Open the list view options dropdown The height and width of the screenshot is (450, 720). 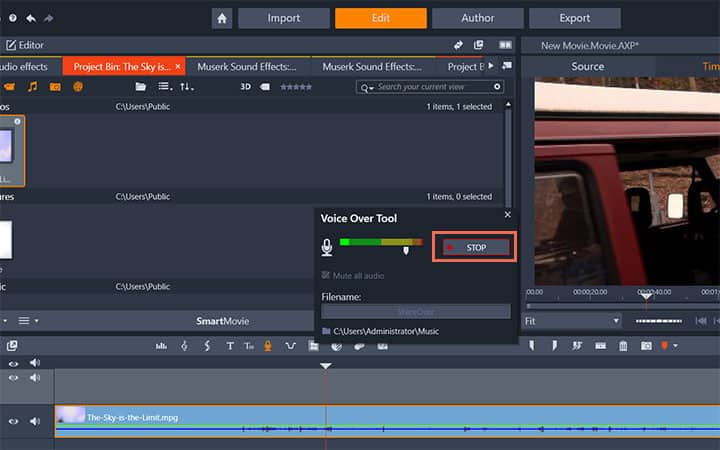click(x=165, y=86)
